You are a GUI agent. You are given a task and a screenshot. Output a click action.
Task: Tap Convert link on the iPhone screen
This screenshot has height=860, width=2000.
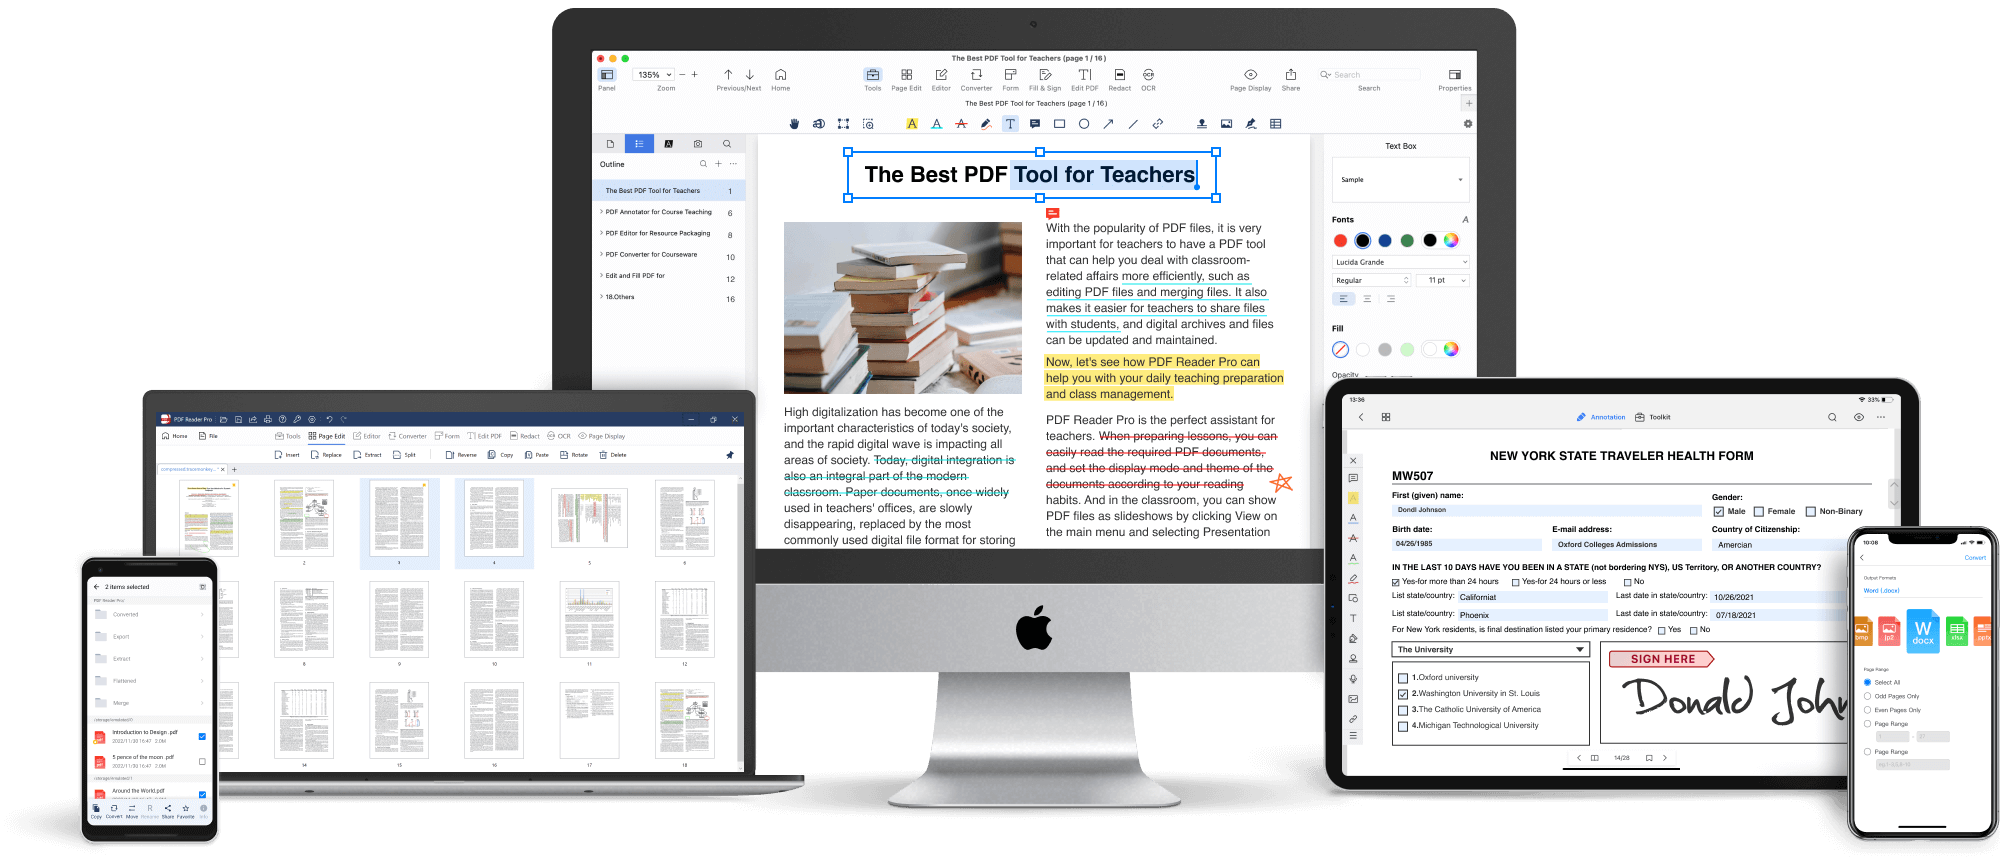point(1975,558)
